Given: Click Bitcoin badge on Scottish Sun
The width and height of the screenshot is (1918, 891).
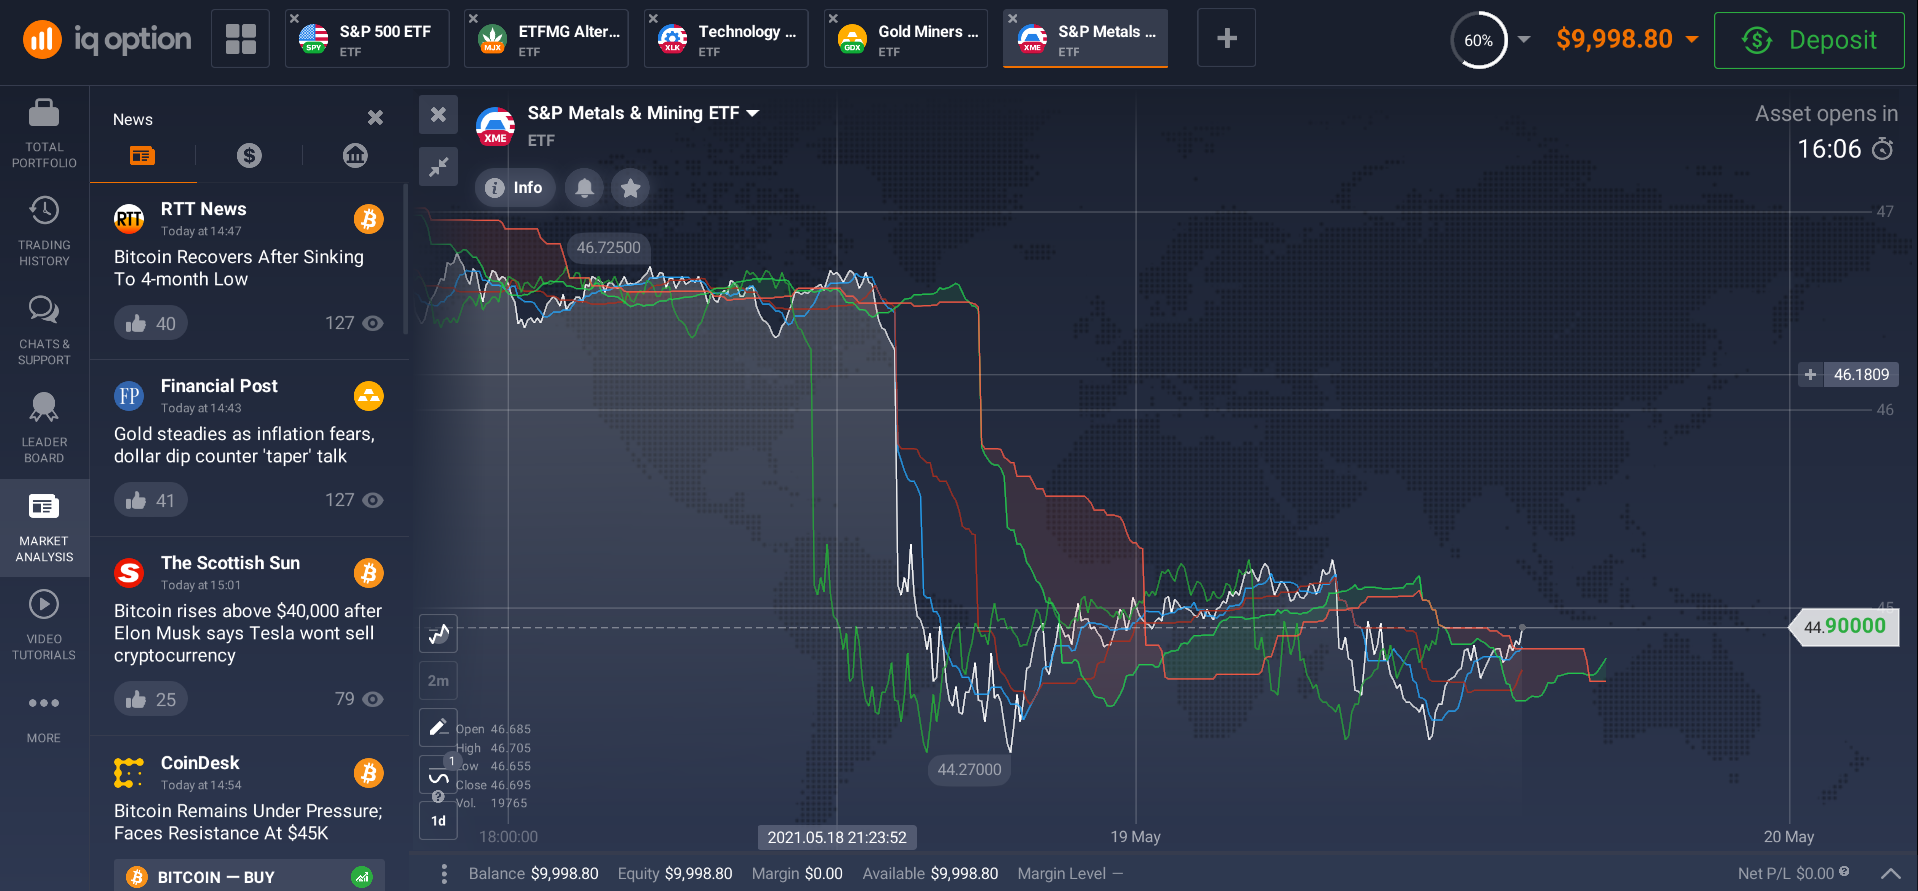Looking at the screenshot, I should [369, 573].
